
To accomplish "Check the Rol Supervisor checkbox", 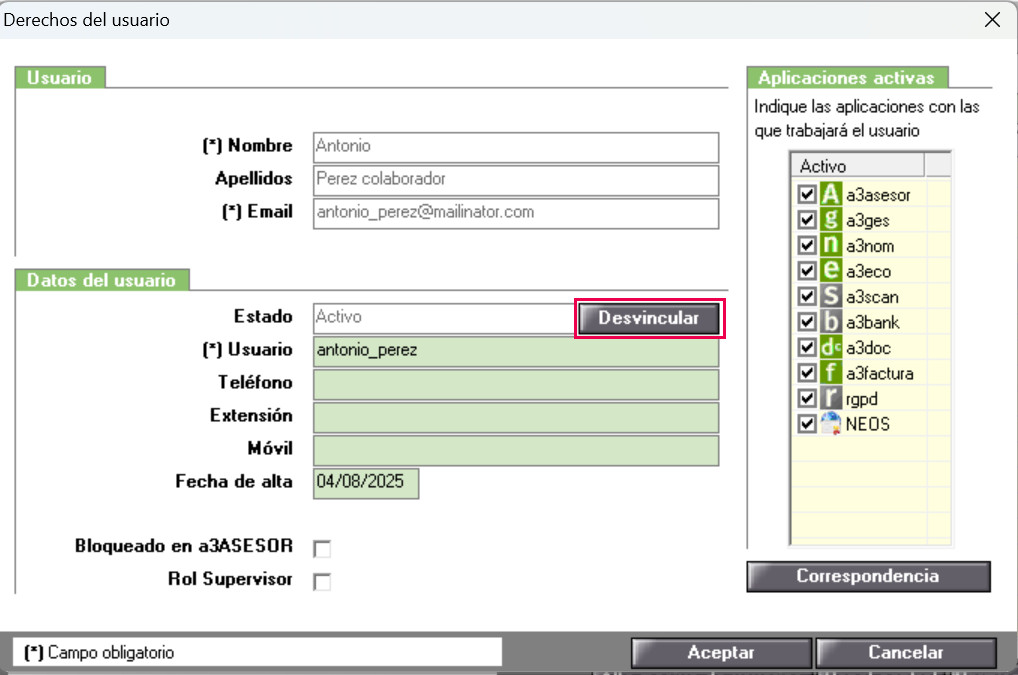I will click(x=322, y=582).
